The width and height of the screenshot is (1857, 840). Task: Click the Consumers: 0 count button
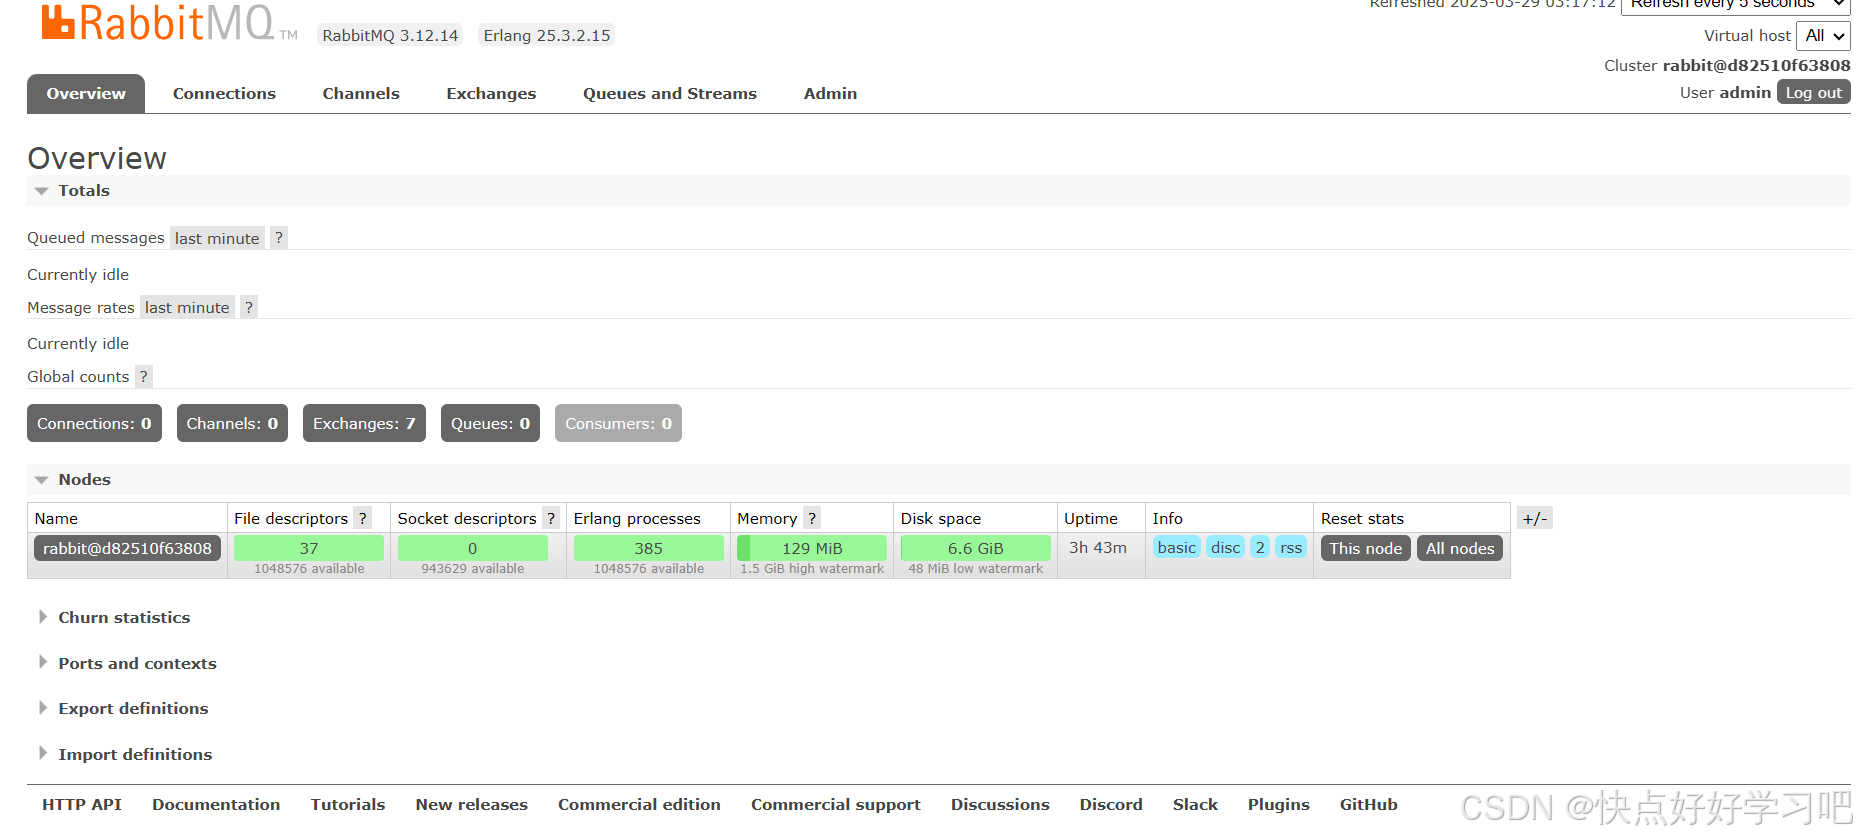click(x=618, y=423)
